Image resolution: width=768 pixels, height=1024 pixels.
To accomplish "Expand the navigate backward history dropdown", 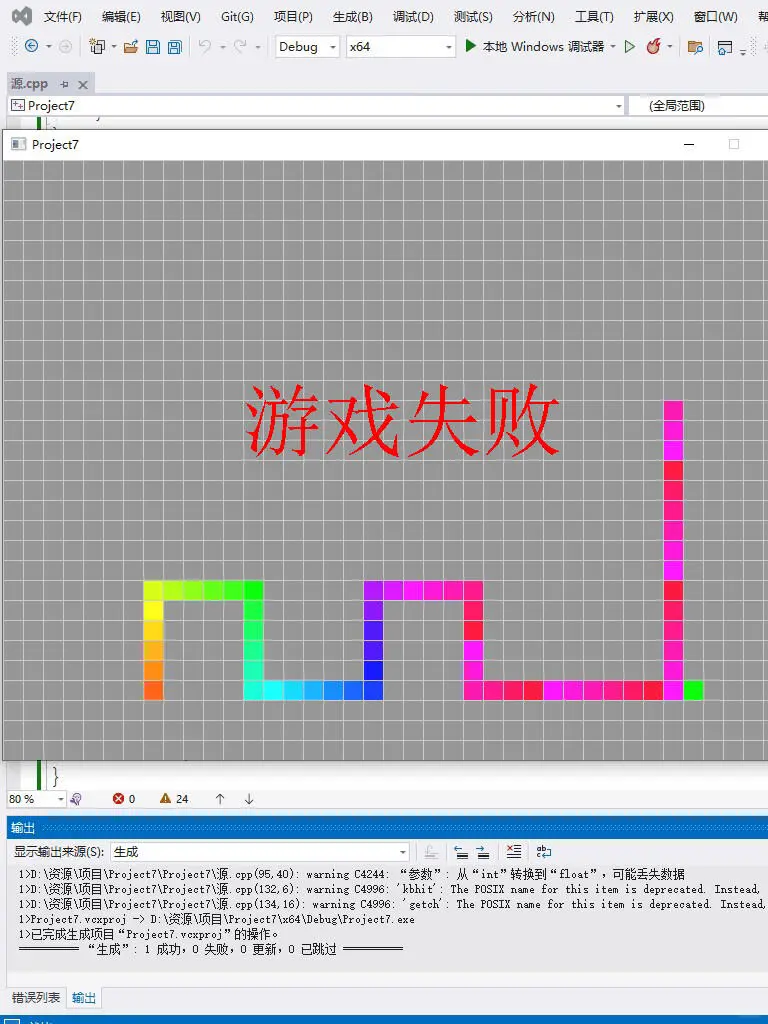I will tap(48, 46).
